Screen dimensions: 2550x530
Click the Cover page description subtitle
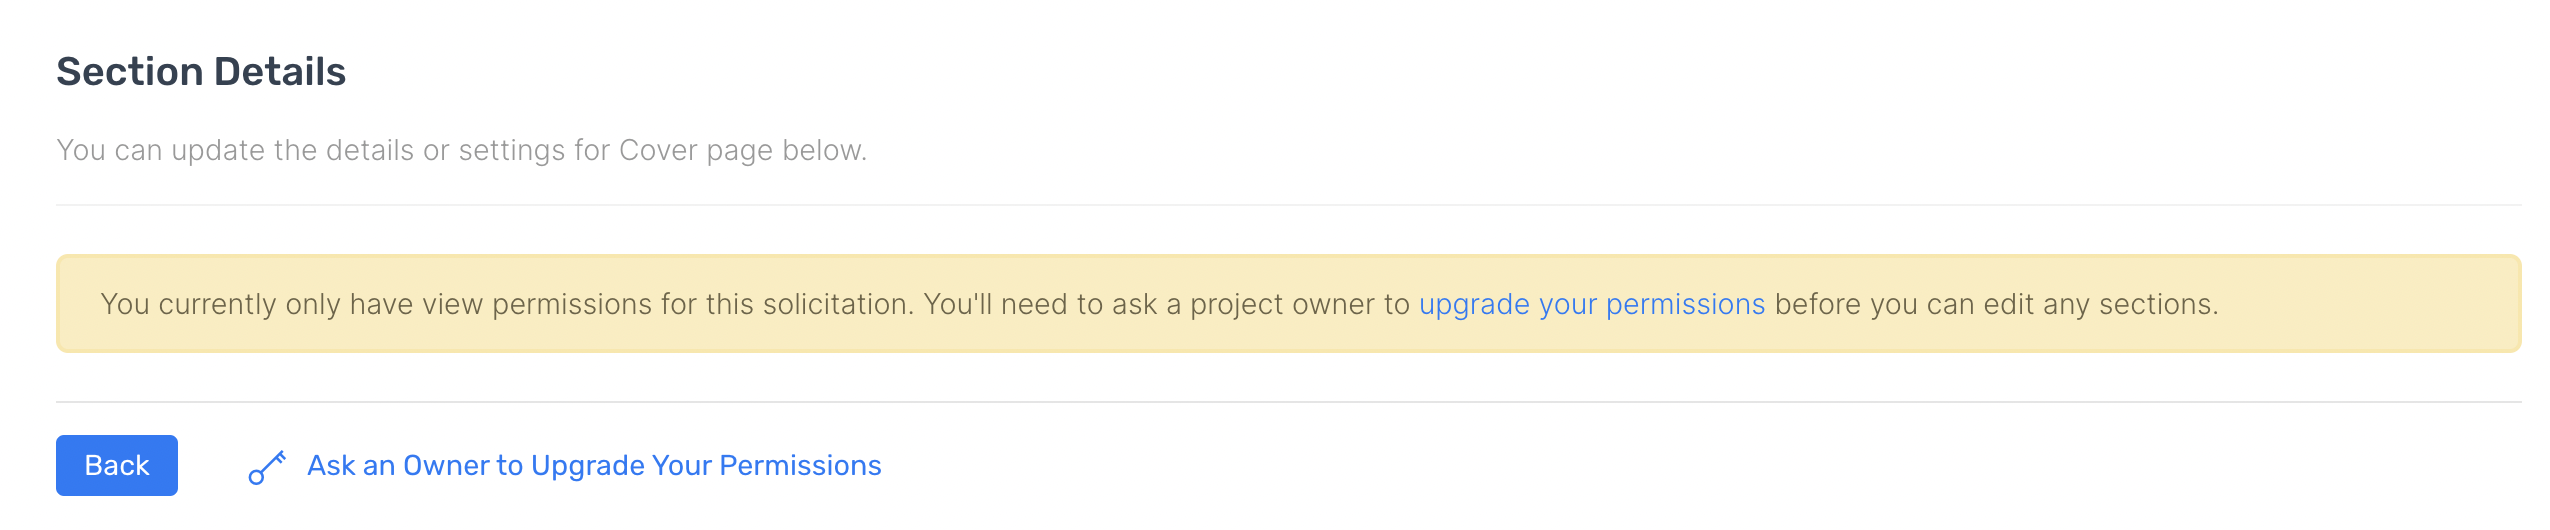(462, 150)
